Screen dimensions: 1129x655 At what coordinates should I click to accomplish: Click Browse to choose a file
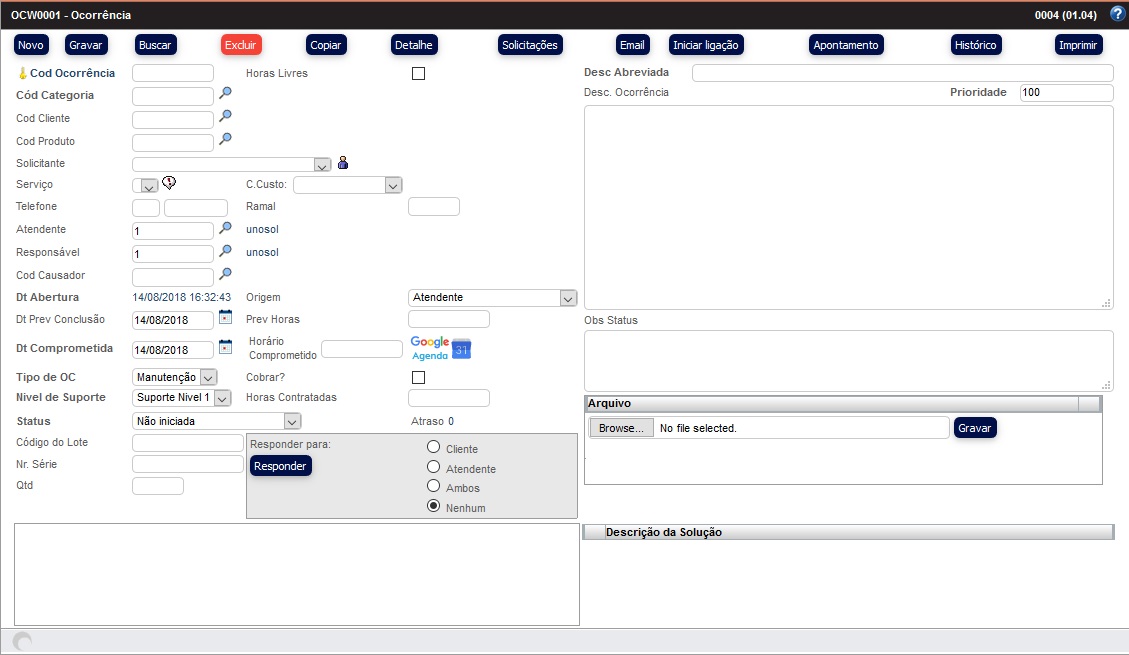click(x=621, y=428)
